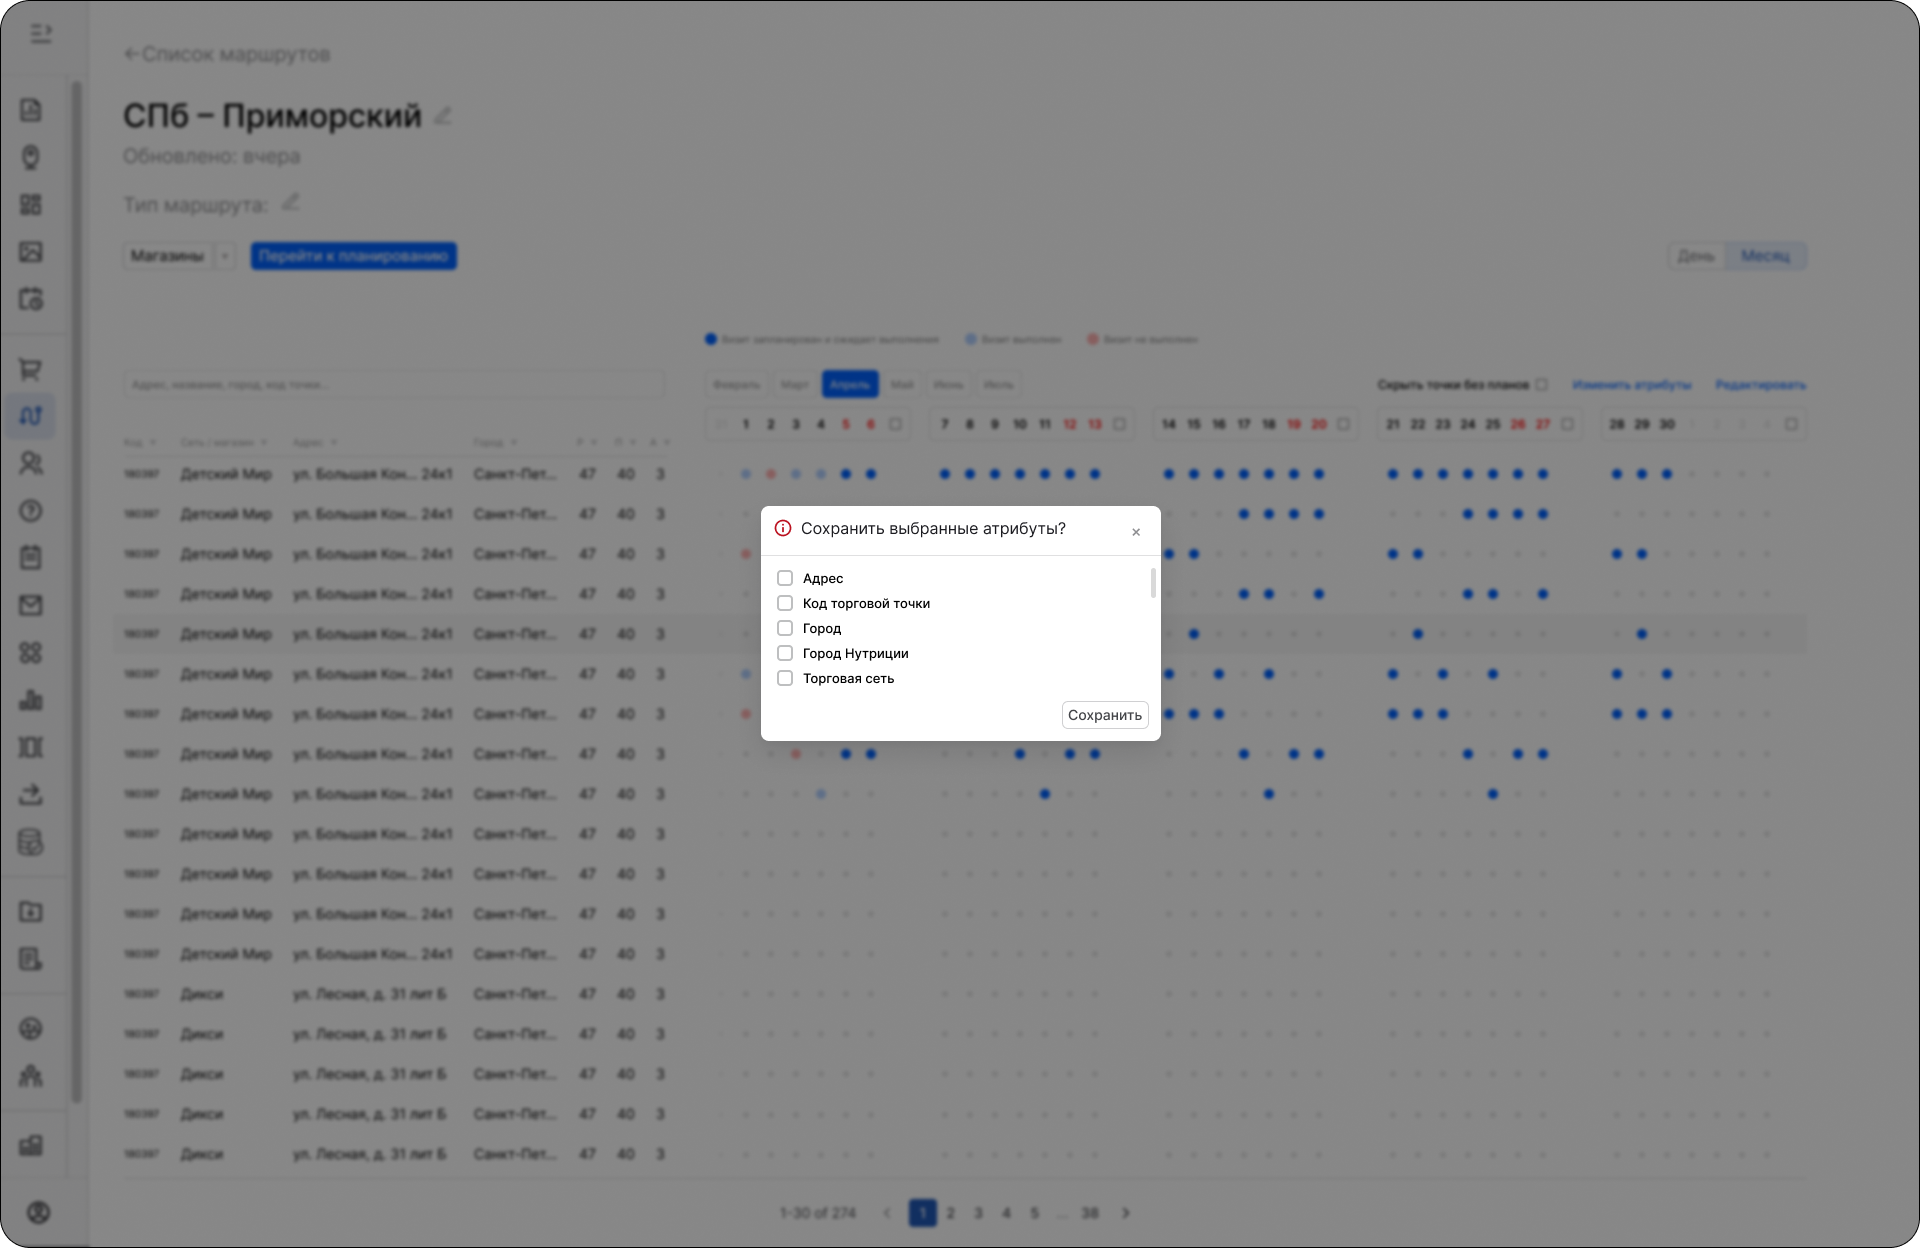This screenshot has height=1248, width=1920.
Task: Go to next page arrow in pagination
Action: [x=1126, y=1213]
